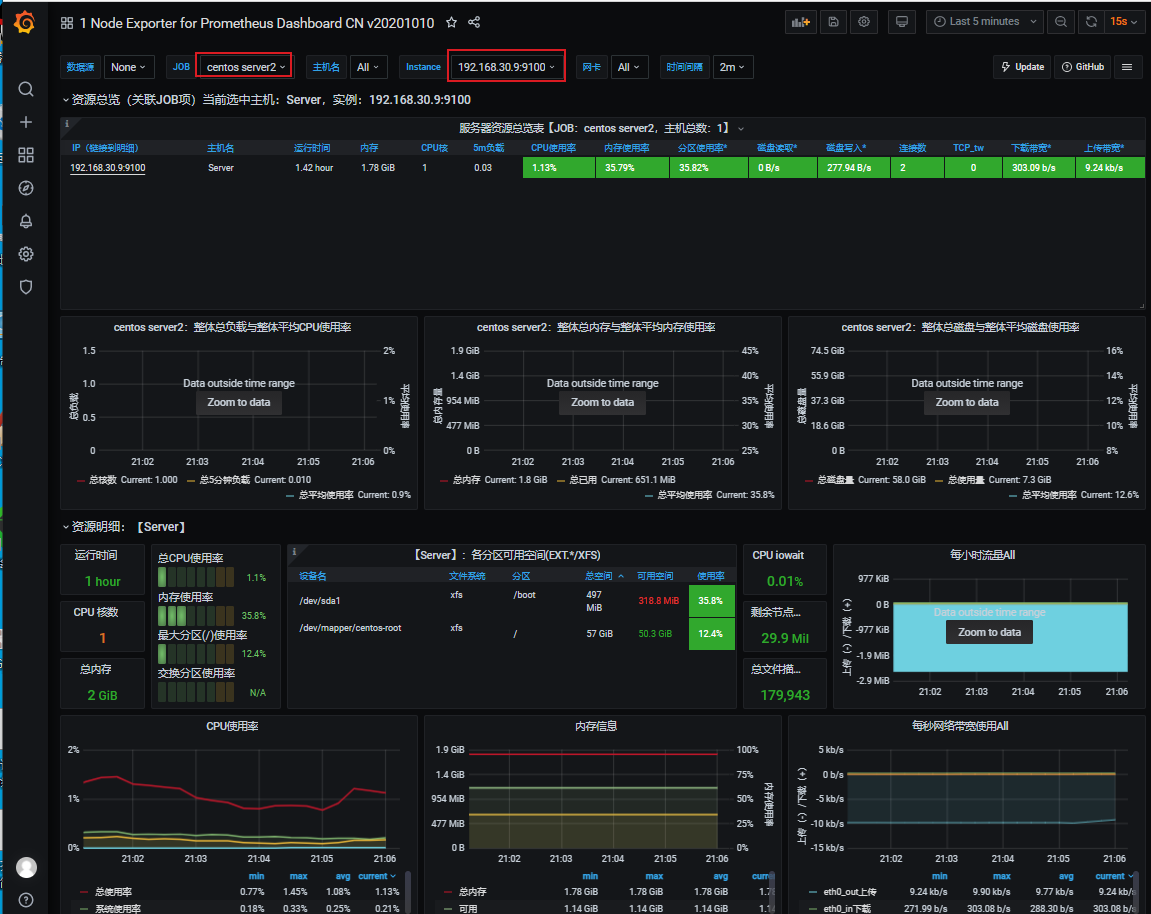Open the server overview panel title menu
The height and width of the screenshot is (914, 1151).
(601, 128)
